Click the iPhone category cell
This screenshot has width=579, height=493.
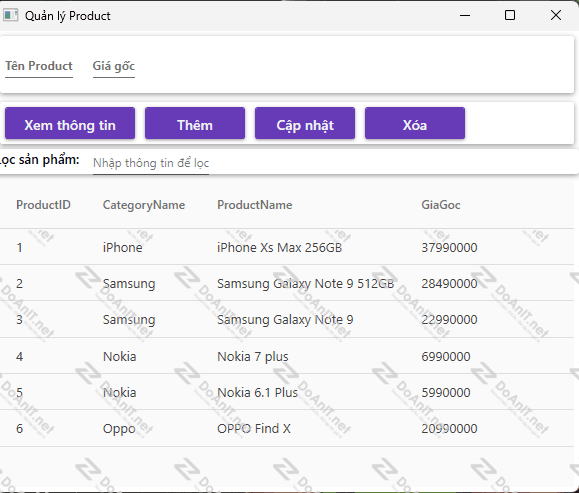pyautogui.click(x=122, y=247)
